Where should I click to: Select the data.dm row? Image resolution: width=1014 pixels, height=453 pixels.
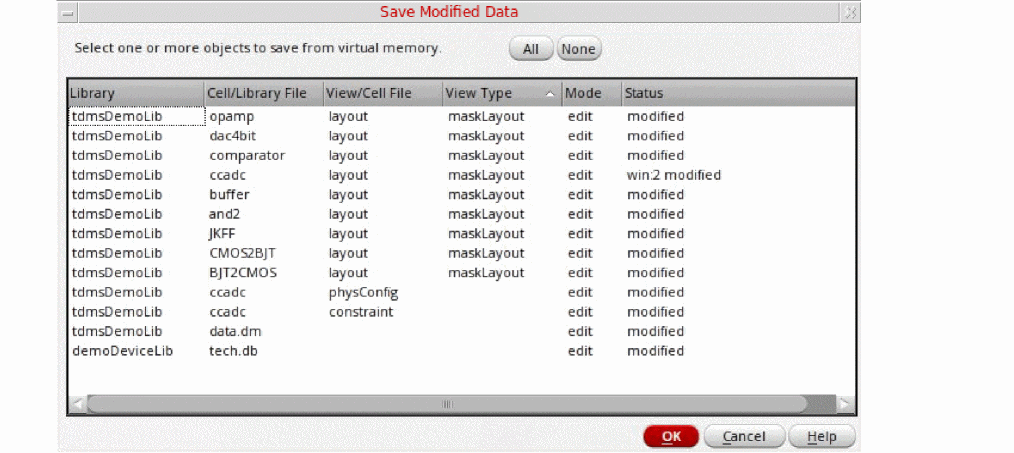[462, 331]
